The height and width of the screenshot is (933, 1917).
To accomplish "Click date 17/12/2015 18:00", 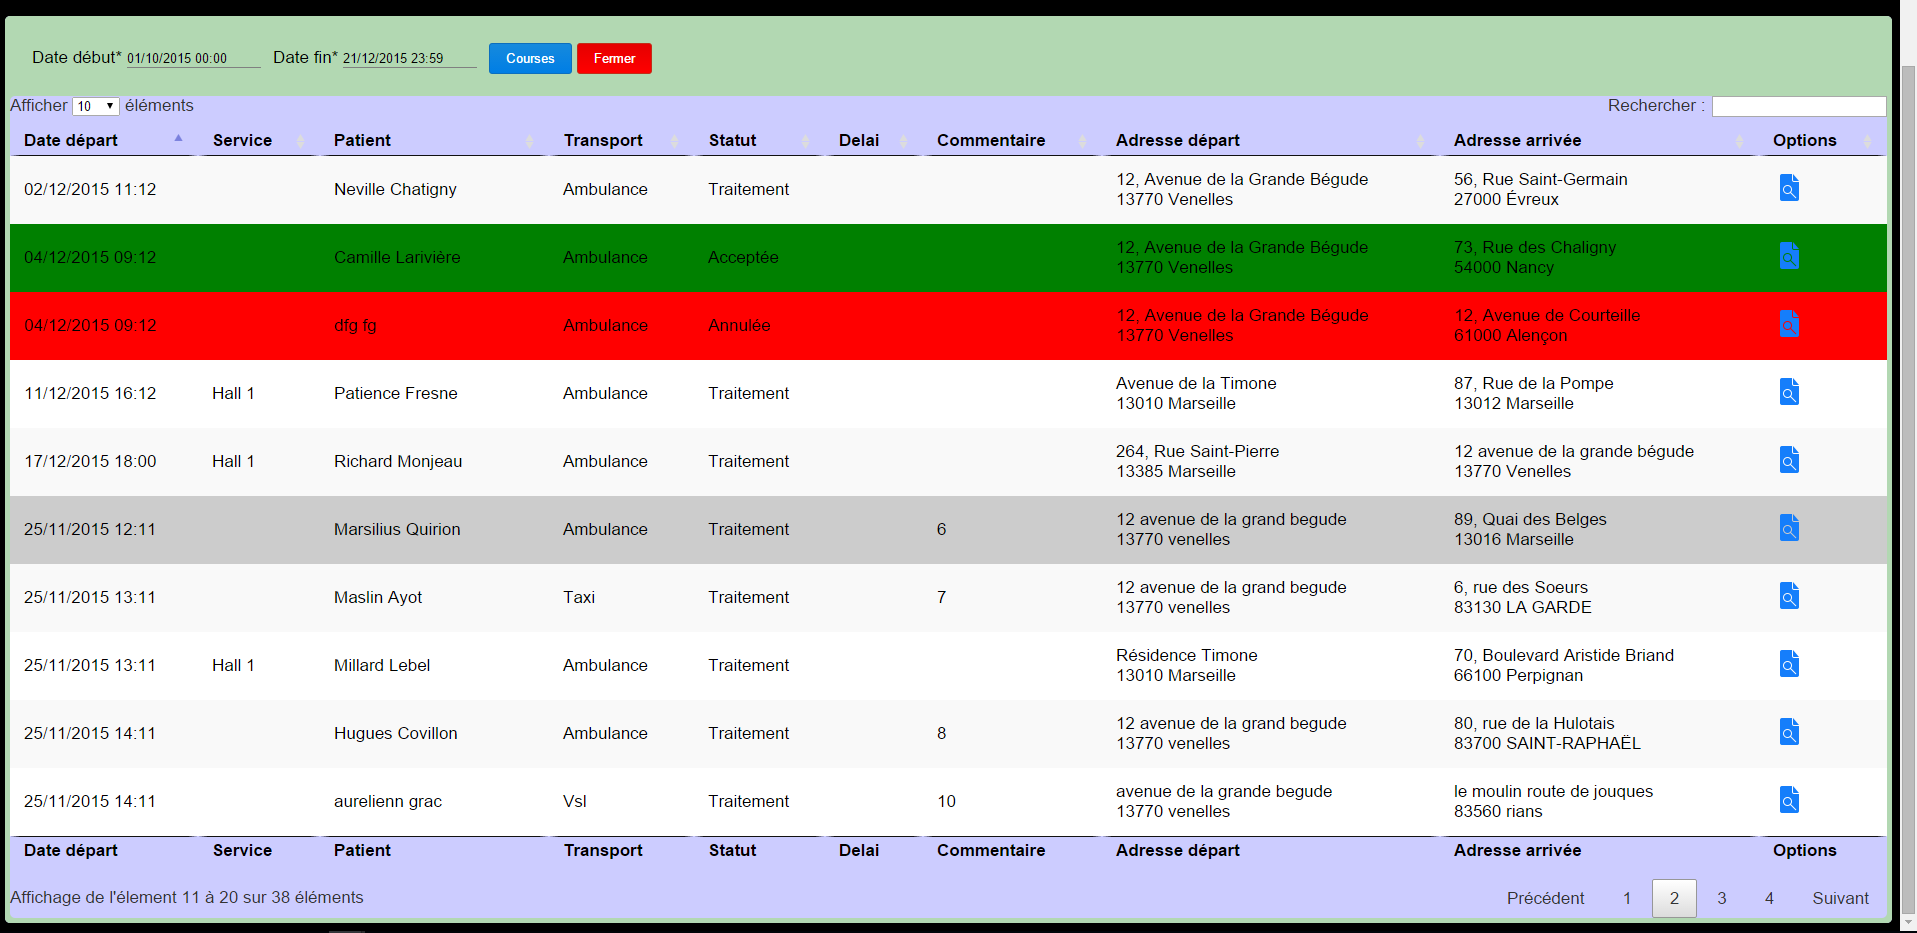I will (90, 461).
